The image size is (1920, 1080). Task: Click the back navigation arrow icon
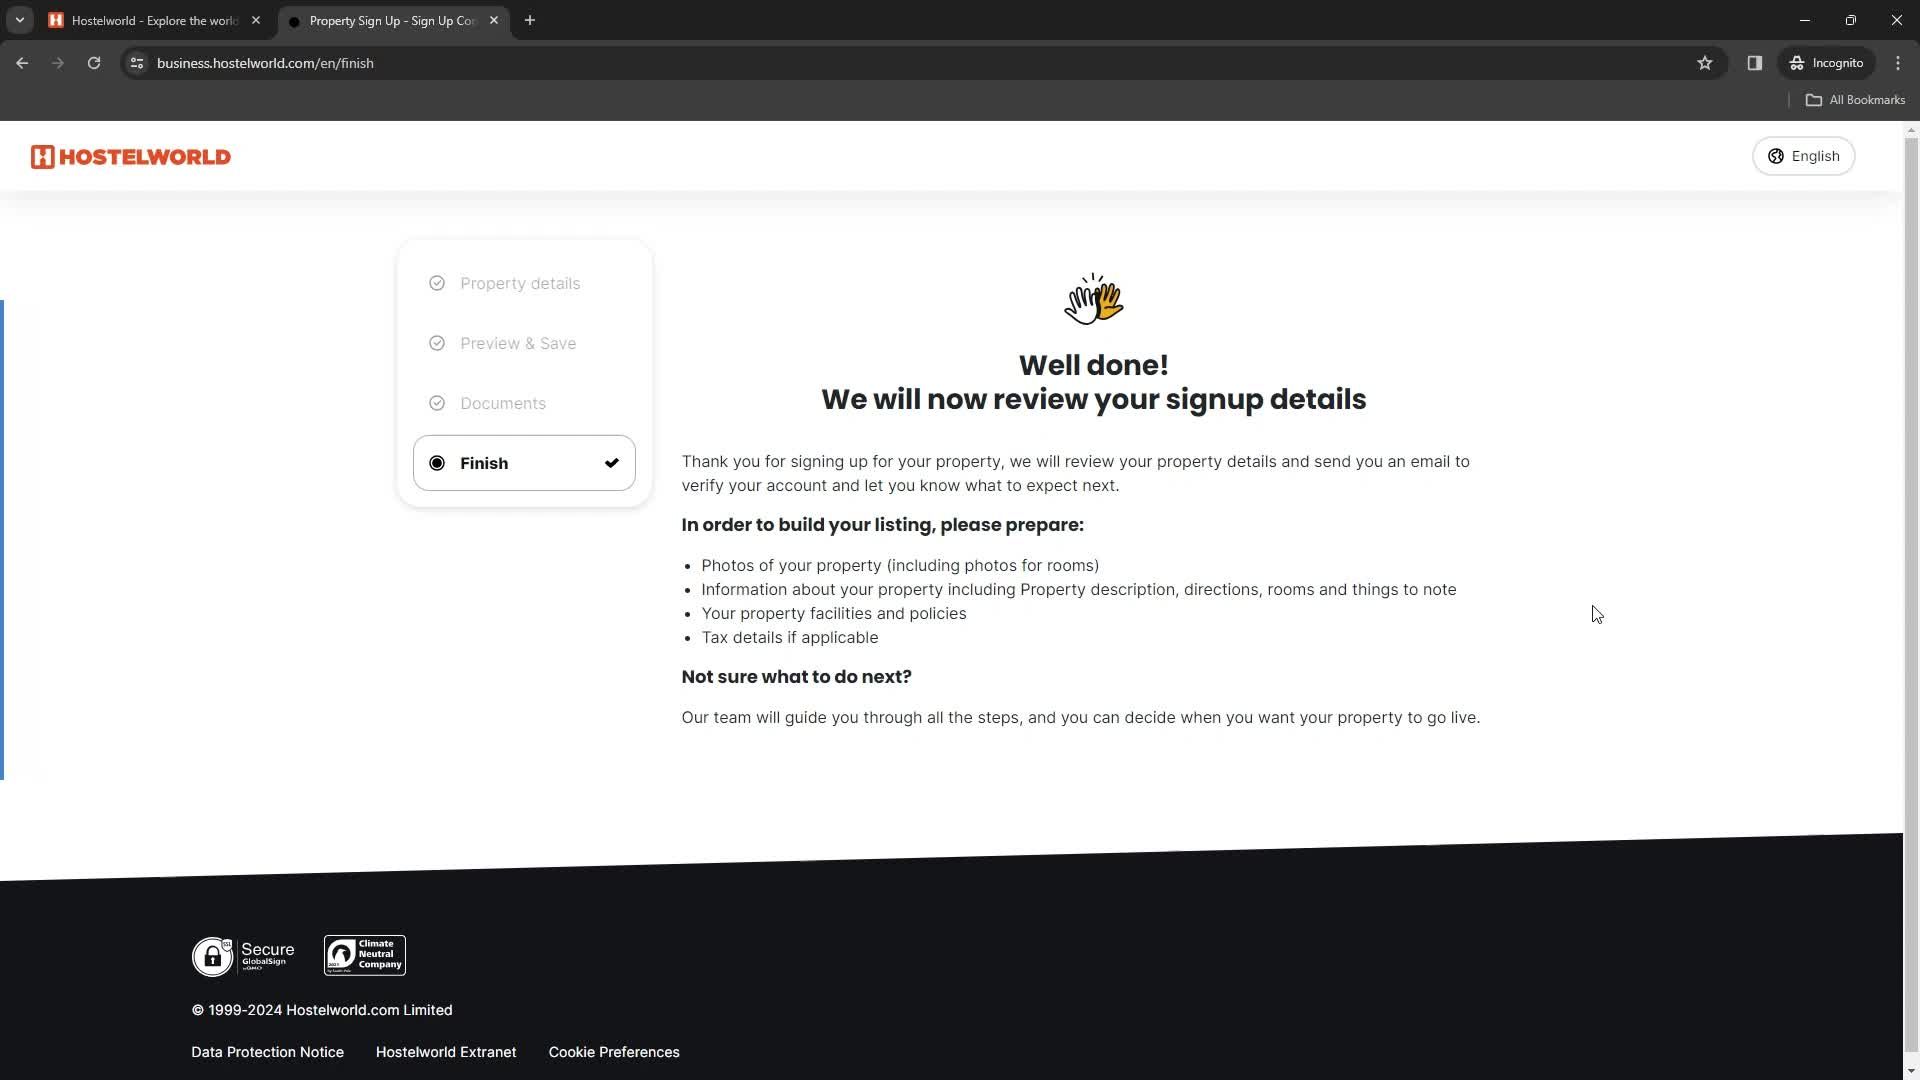22,62
